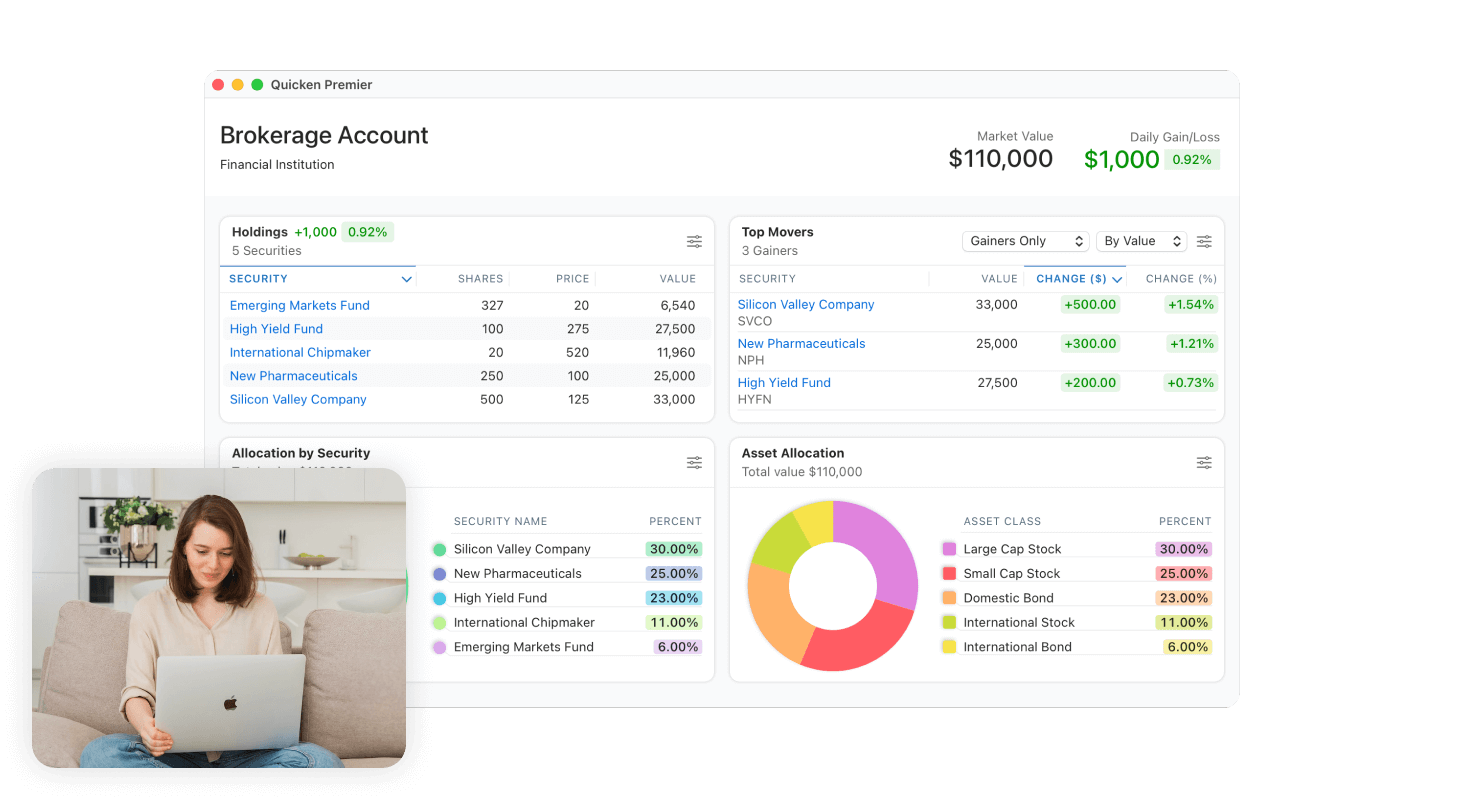
Task: Open International Chipmaker security details
Action: 300,352
